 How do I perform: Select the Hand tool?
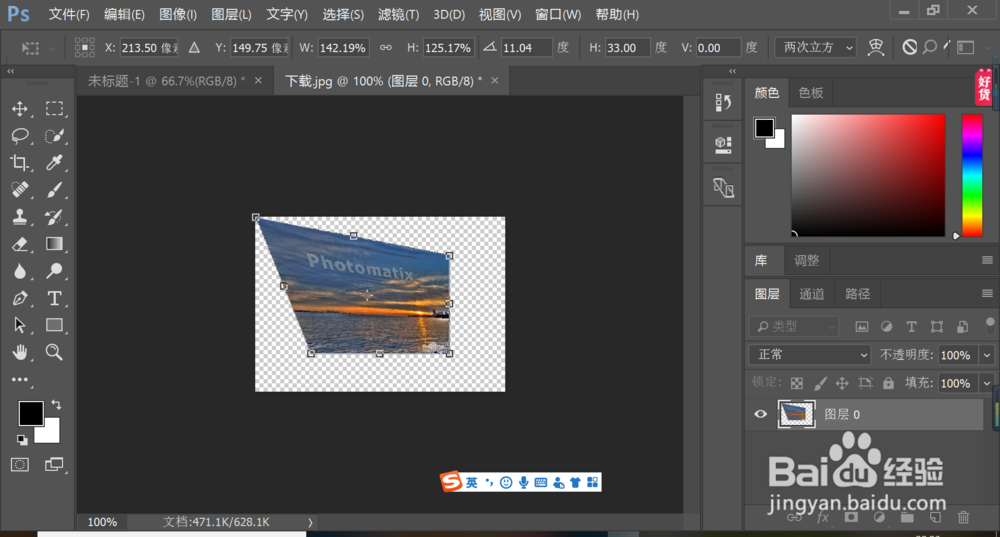point(20,352)
